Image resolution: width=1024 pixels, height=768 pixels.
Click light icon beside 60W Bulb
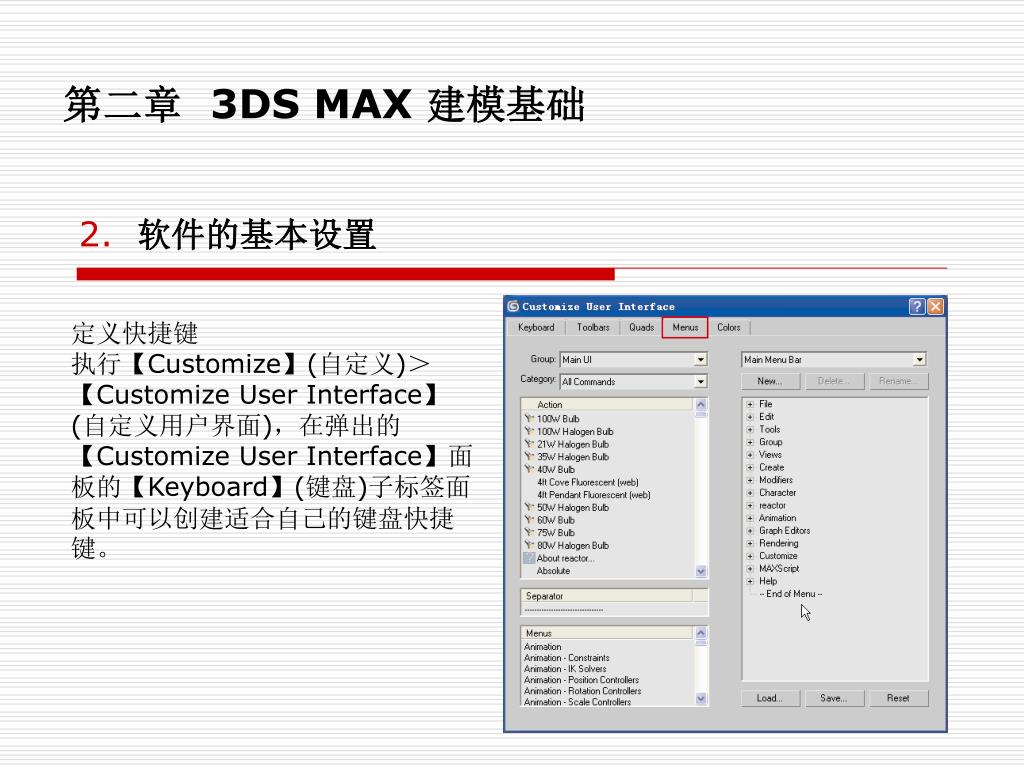click(529, 520)
